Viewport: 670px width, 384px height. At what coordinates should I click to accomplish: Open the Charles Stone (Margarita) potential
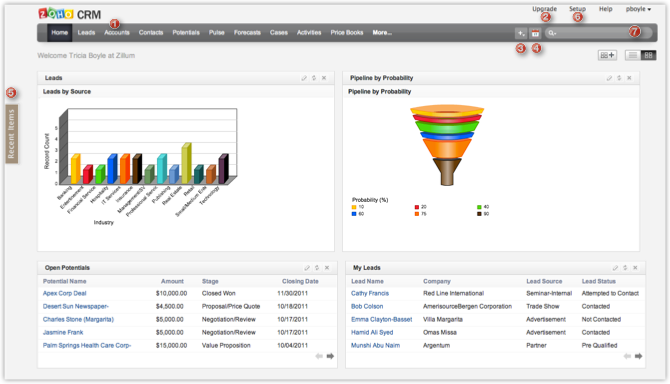click(x=78, y=320)
